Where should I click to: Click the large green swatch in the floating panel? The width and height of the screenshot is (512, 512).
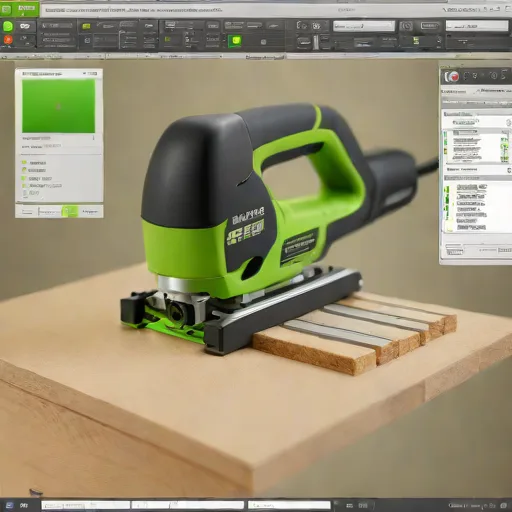point(58,106)
